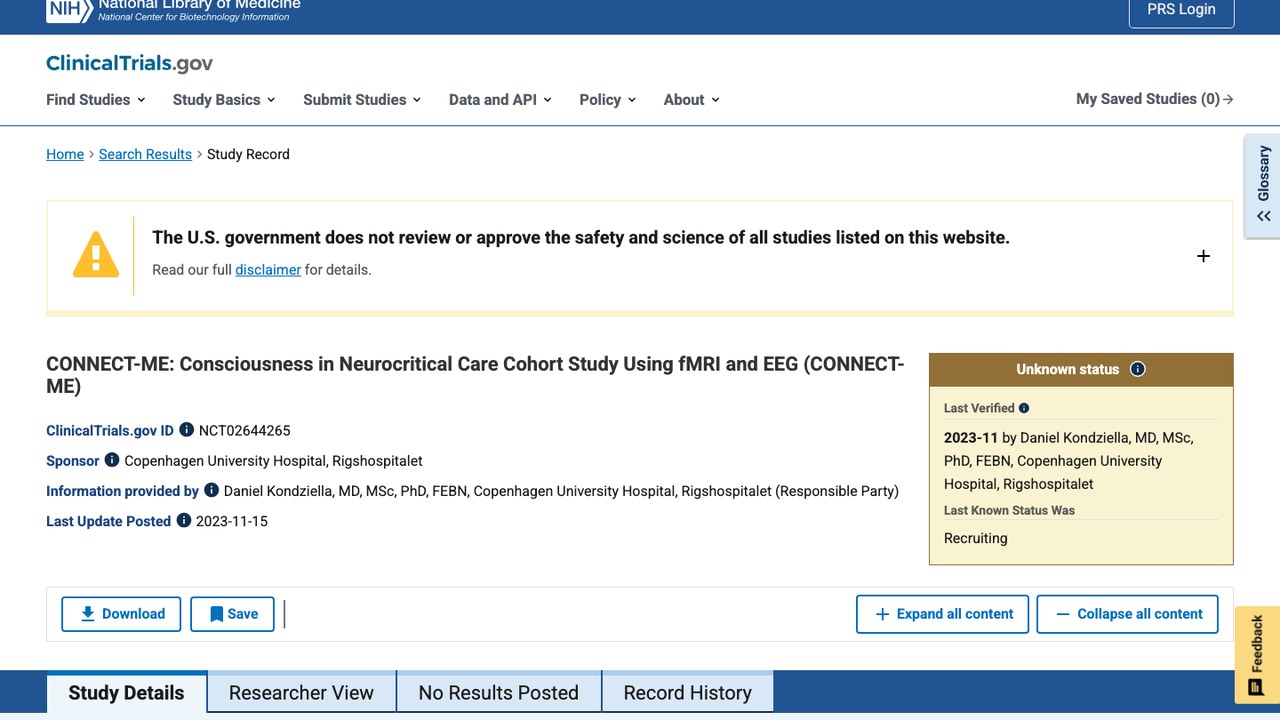
Task: Open the Find Studies dropdown menu
Action: coord(96,99)
